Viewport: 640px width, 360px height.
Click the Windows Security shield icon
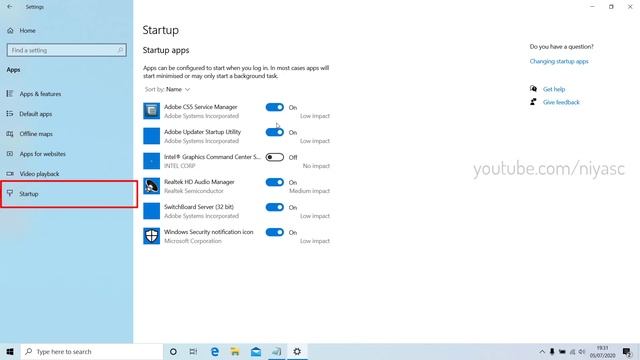151,236
